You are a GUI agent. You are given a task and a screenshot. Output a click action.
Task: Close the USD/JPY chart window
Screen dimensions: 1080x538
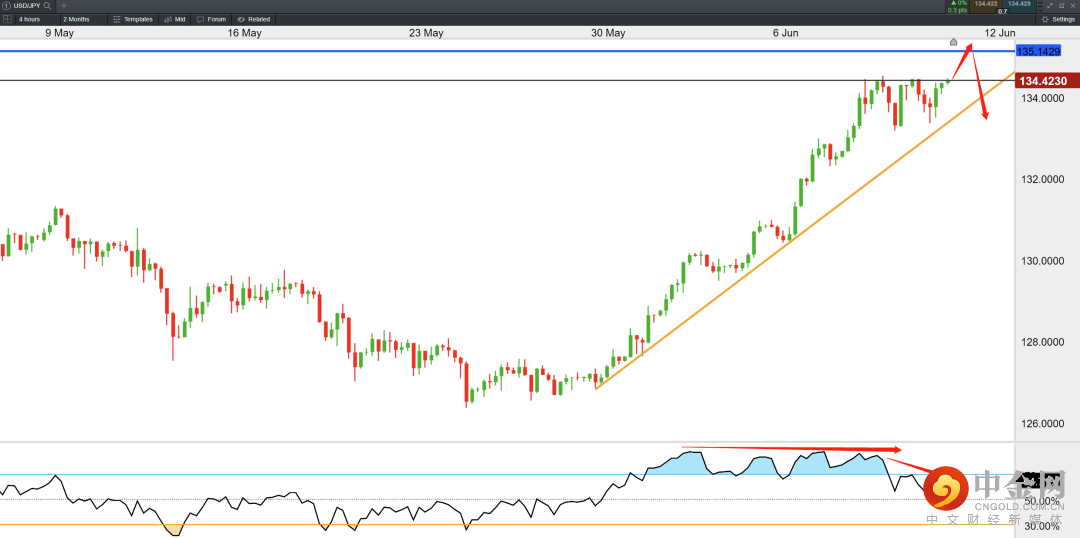tap(1073, 6)
